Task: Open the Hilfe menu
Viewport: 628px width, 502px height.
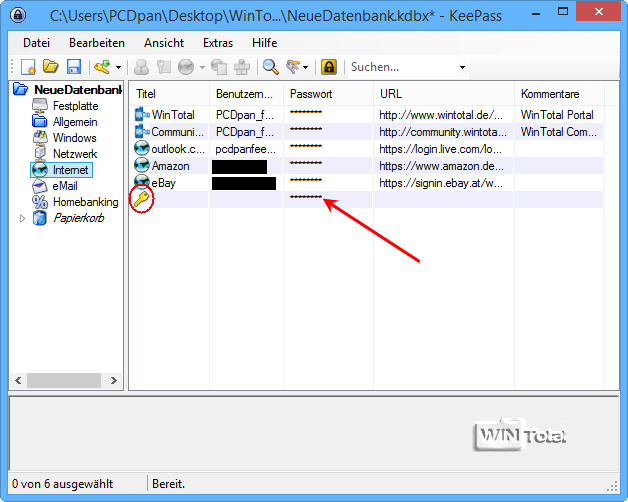Action: coord(264,43)
